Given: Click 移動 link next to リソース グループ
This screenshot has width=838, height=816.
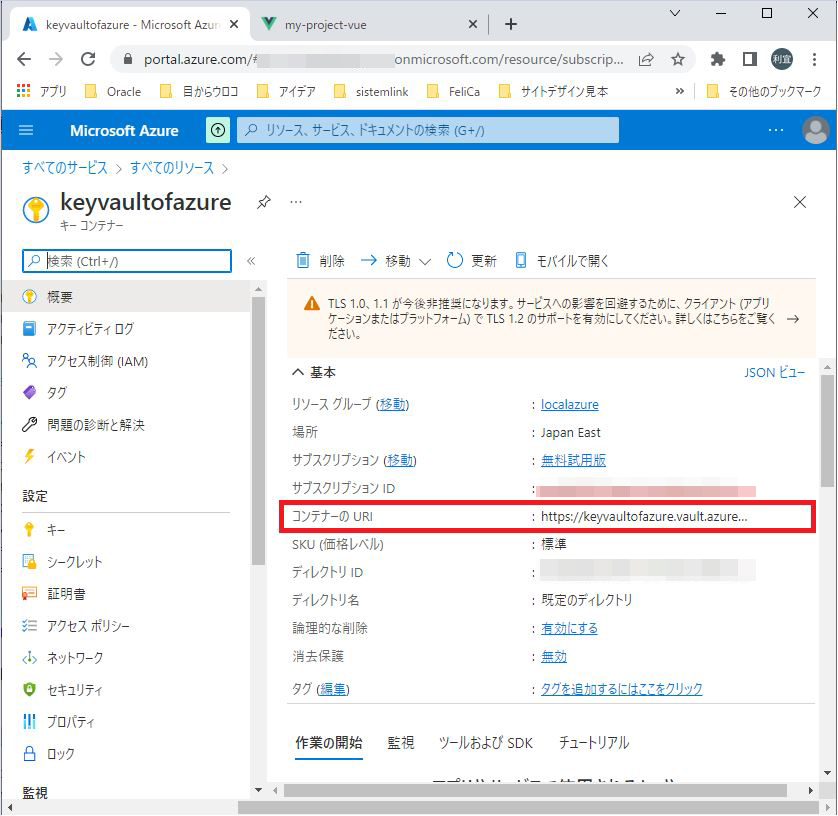Looking at the screenshot, I should (x=393, y=405).
